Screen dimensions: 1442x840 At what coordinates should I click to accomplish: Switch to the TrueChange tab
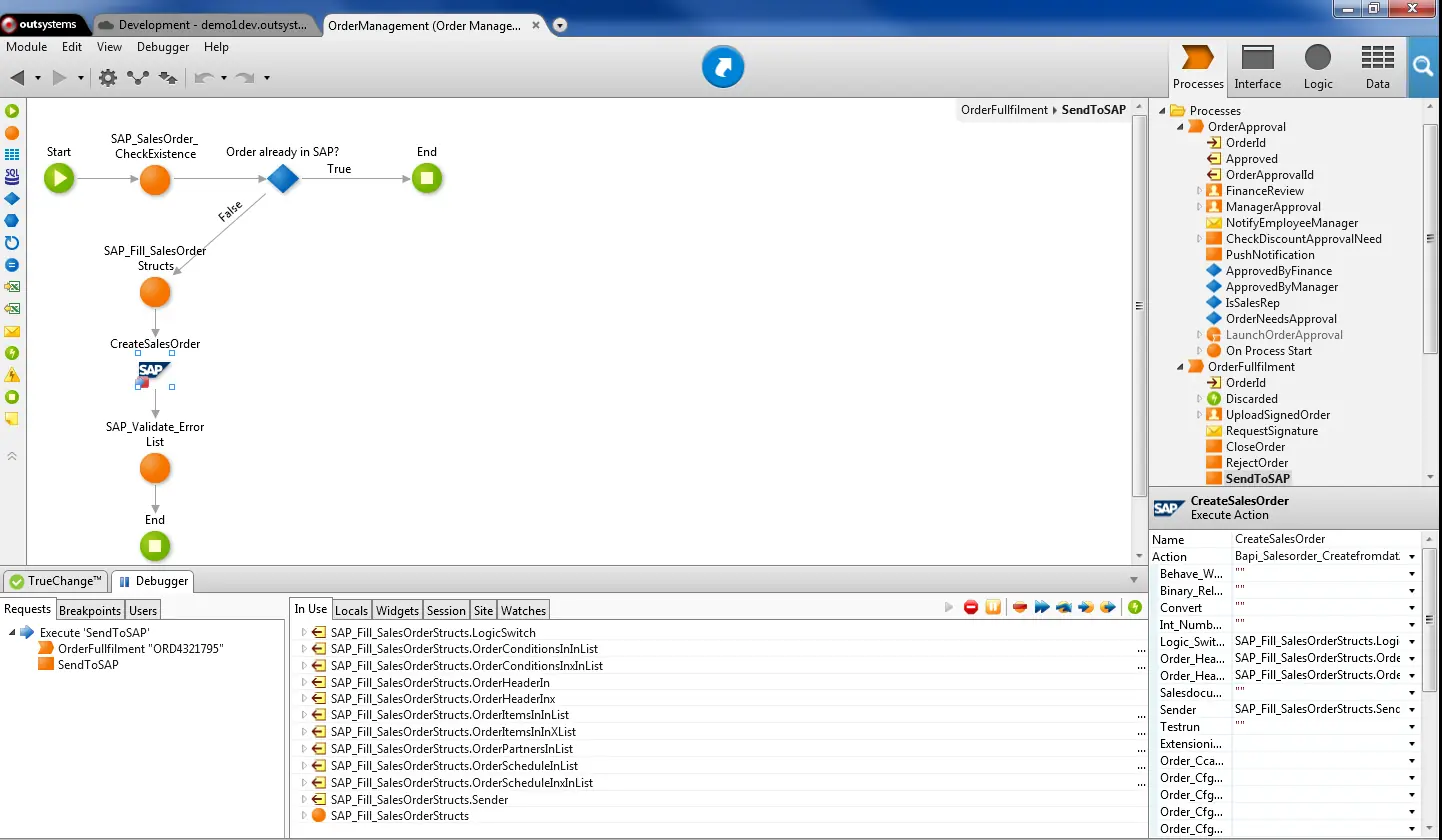(x=56, y=581)
